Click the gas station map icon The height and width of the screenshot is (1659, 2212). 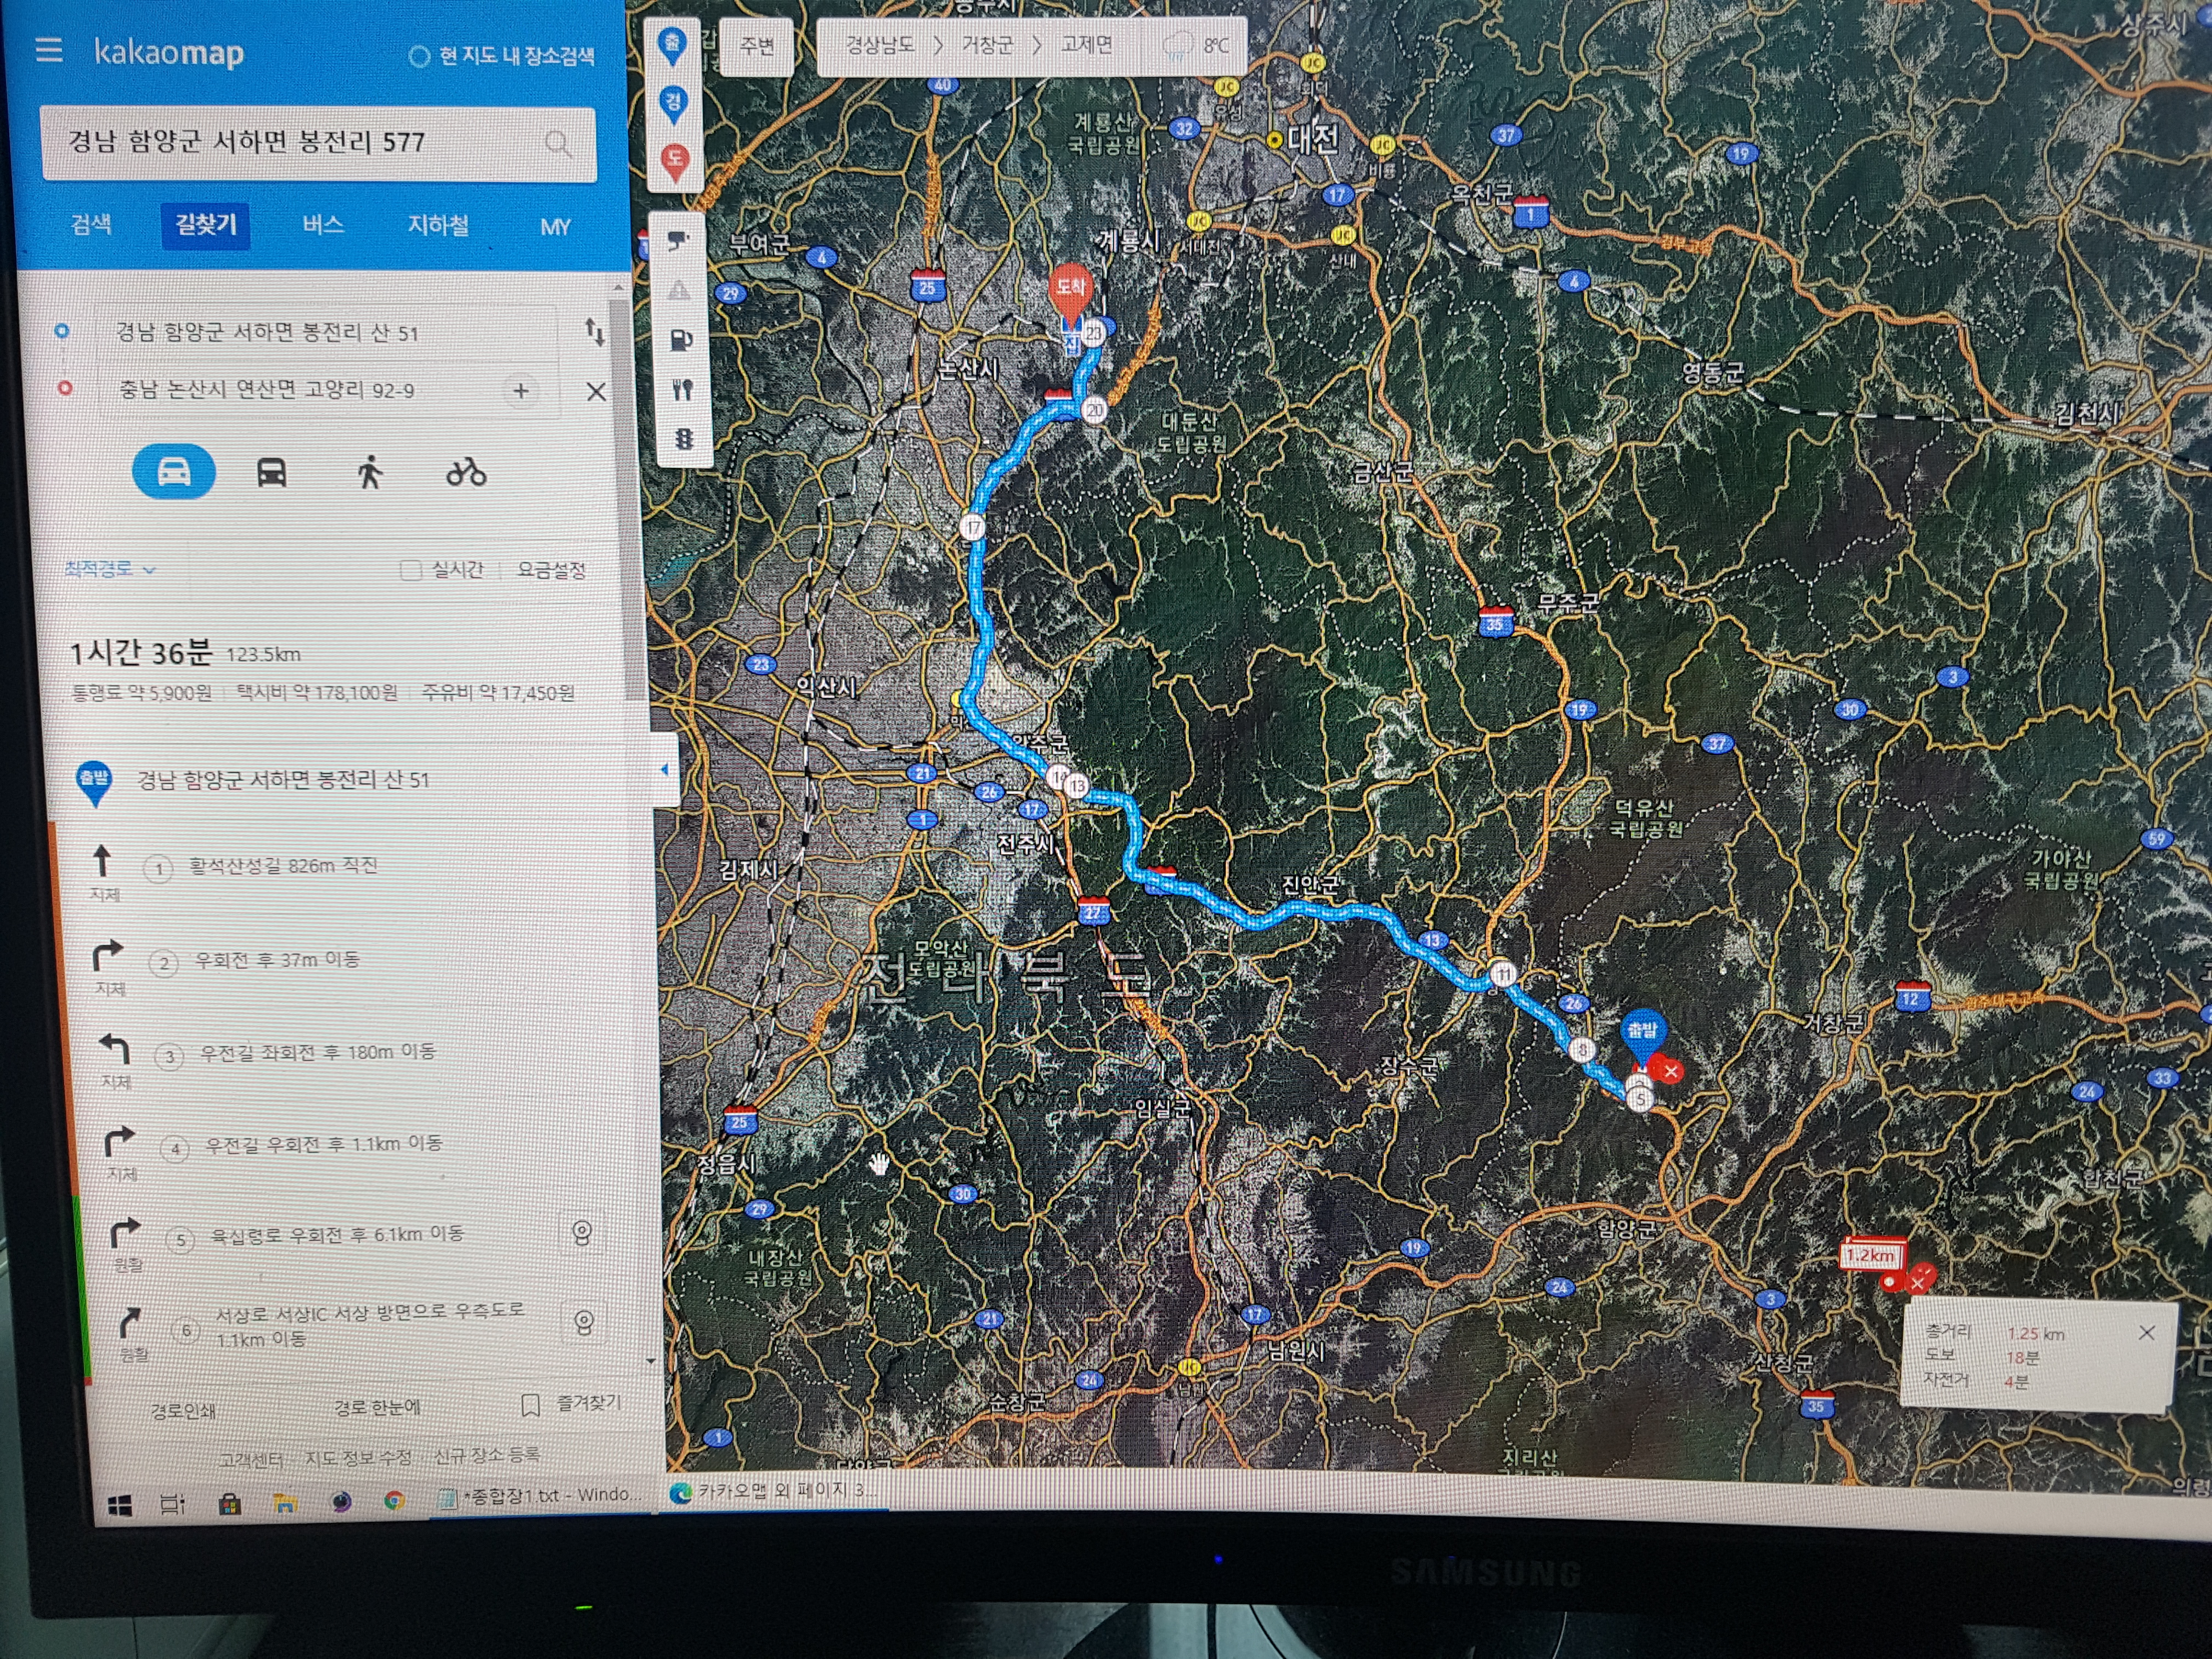(x=680, y=340)
